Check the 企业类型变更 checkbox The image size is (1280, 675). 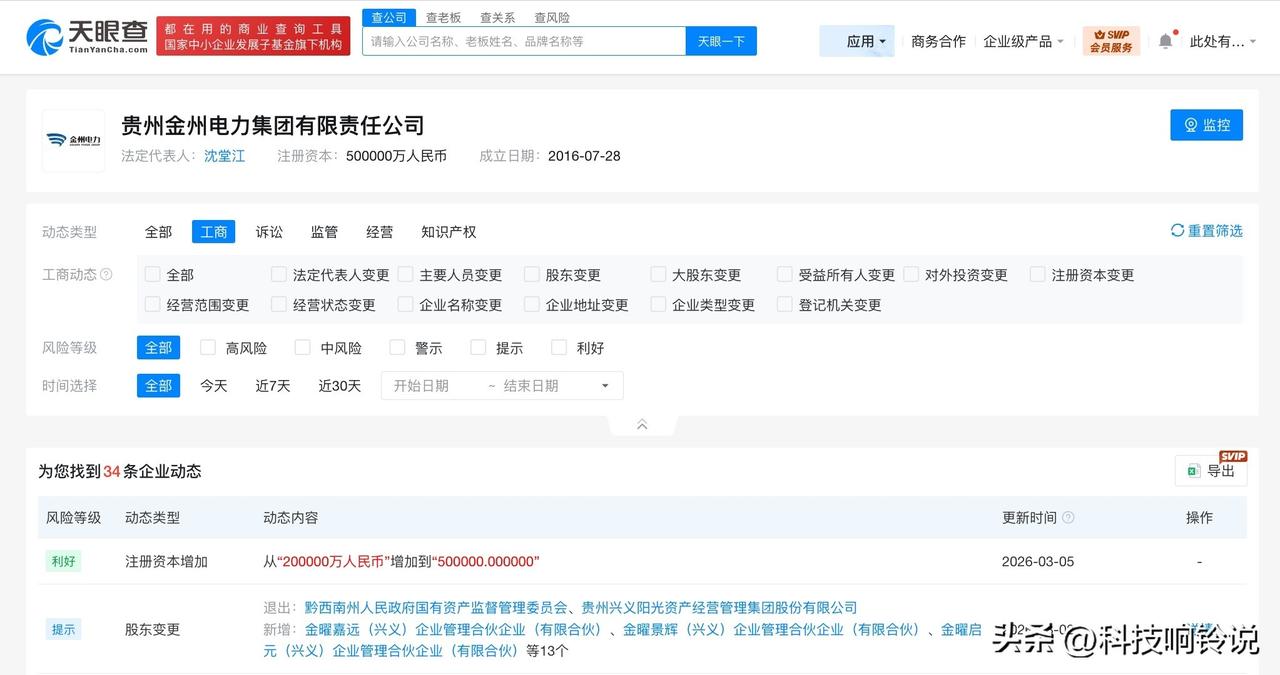click(658, 304)
